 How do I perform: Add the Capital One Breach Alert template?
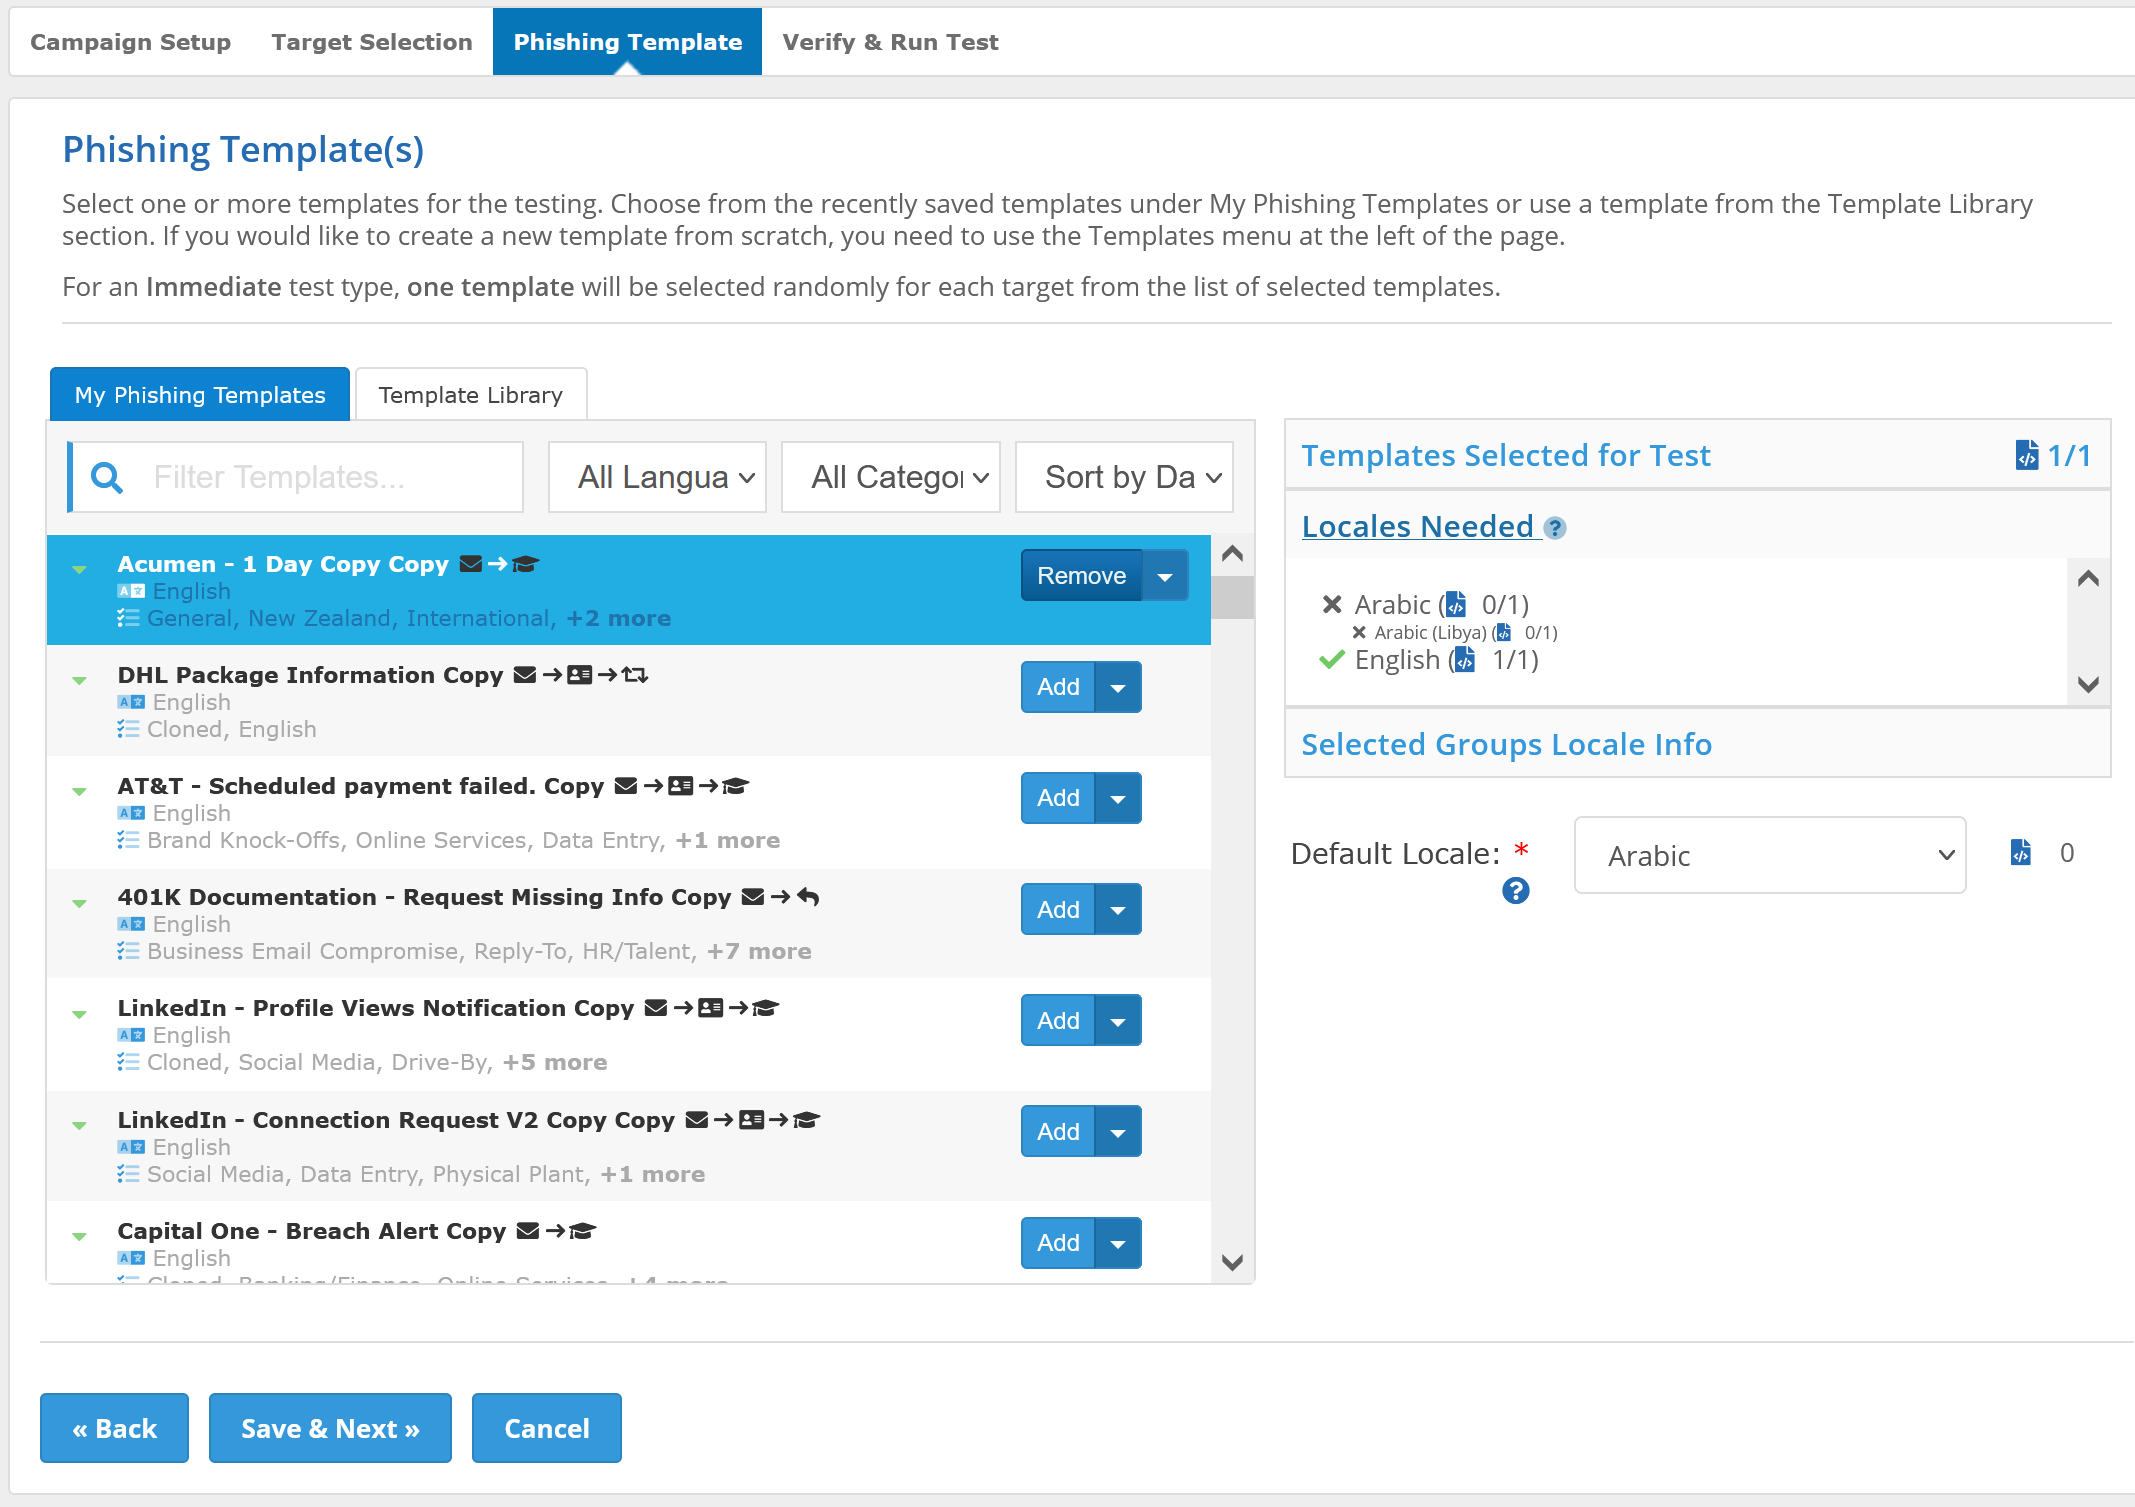coord(1058,1243)
